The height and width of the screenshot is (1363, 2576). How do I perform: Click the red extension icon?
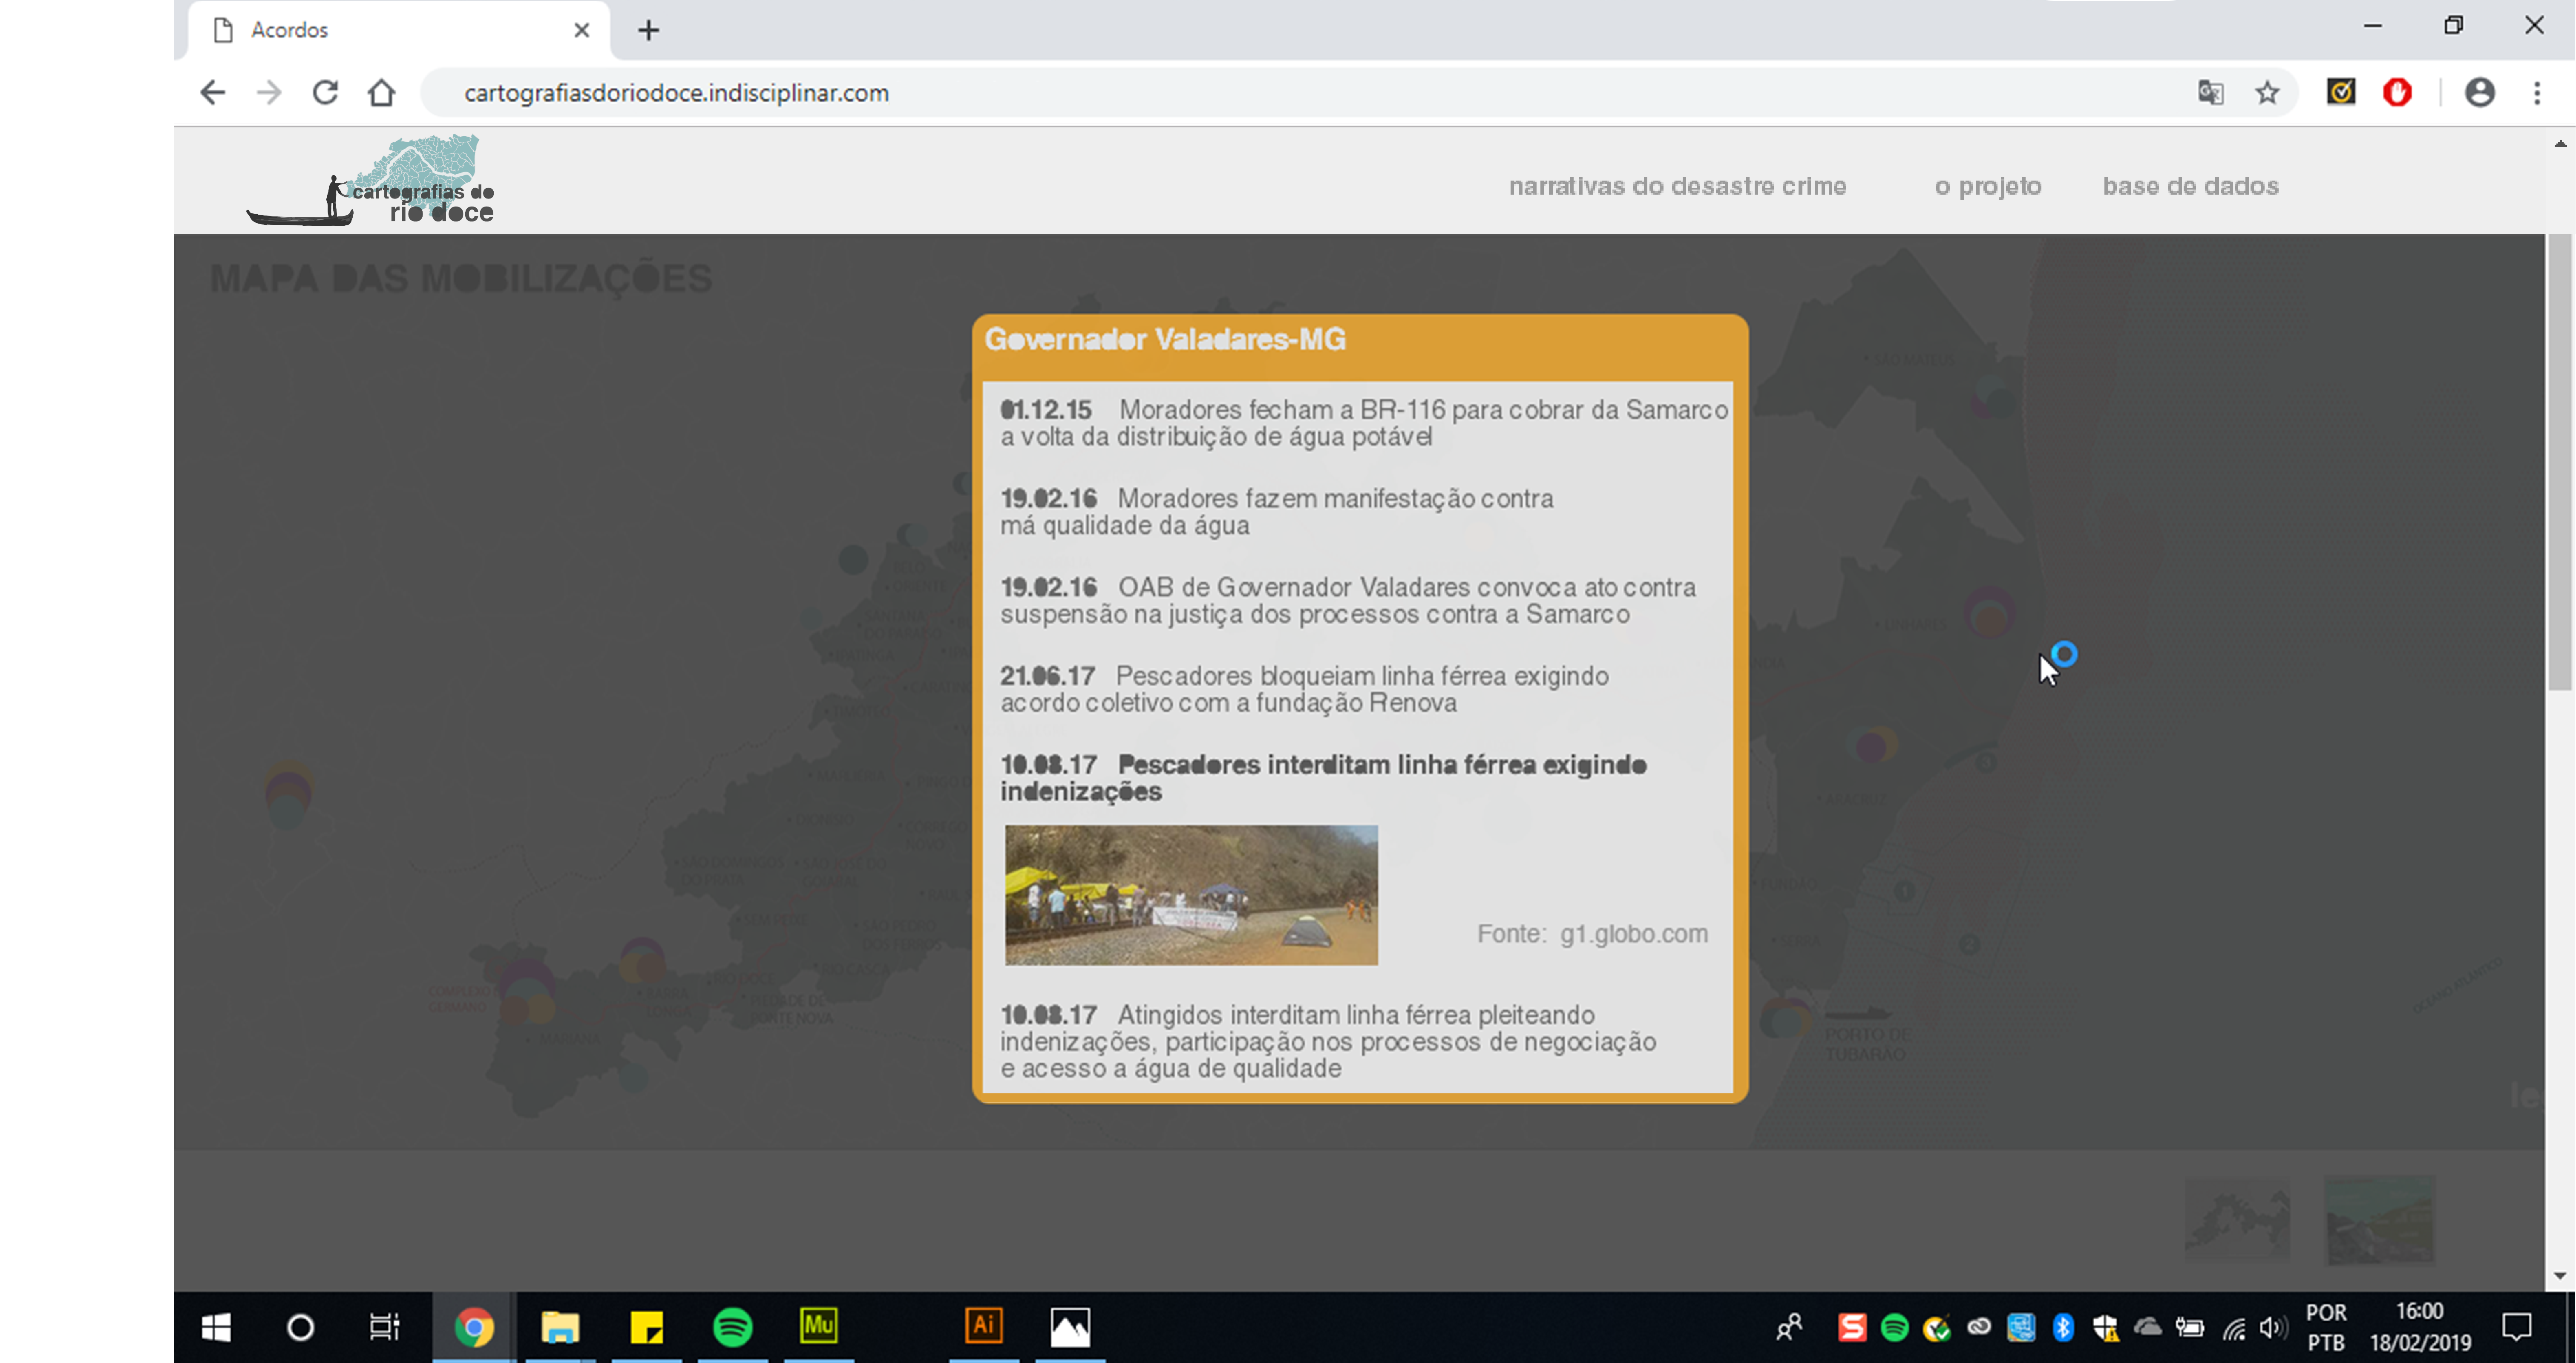[2397, 93]
